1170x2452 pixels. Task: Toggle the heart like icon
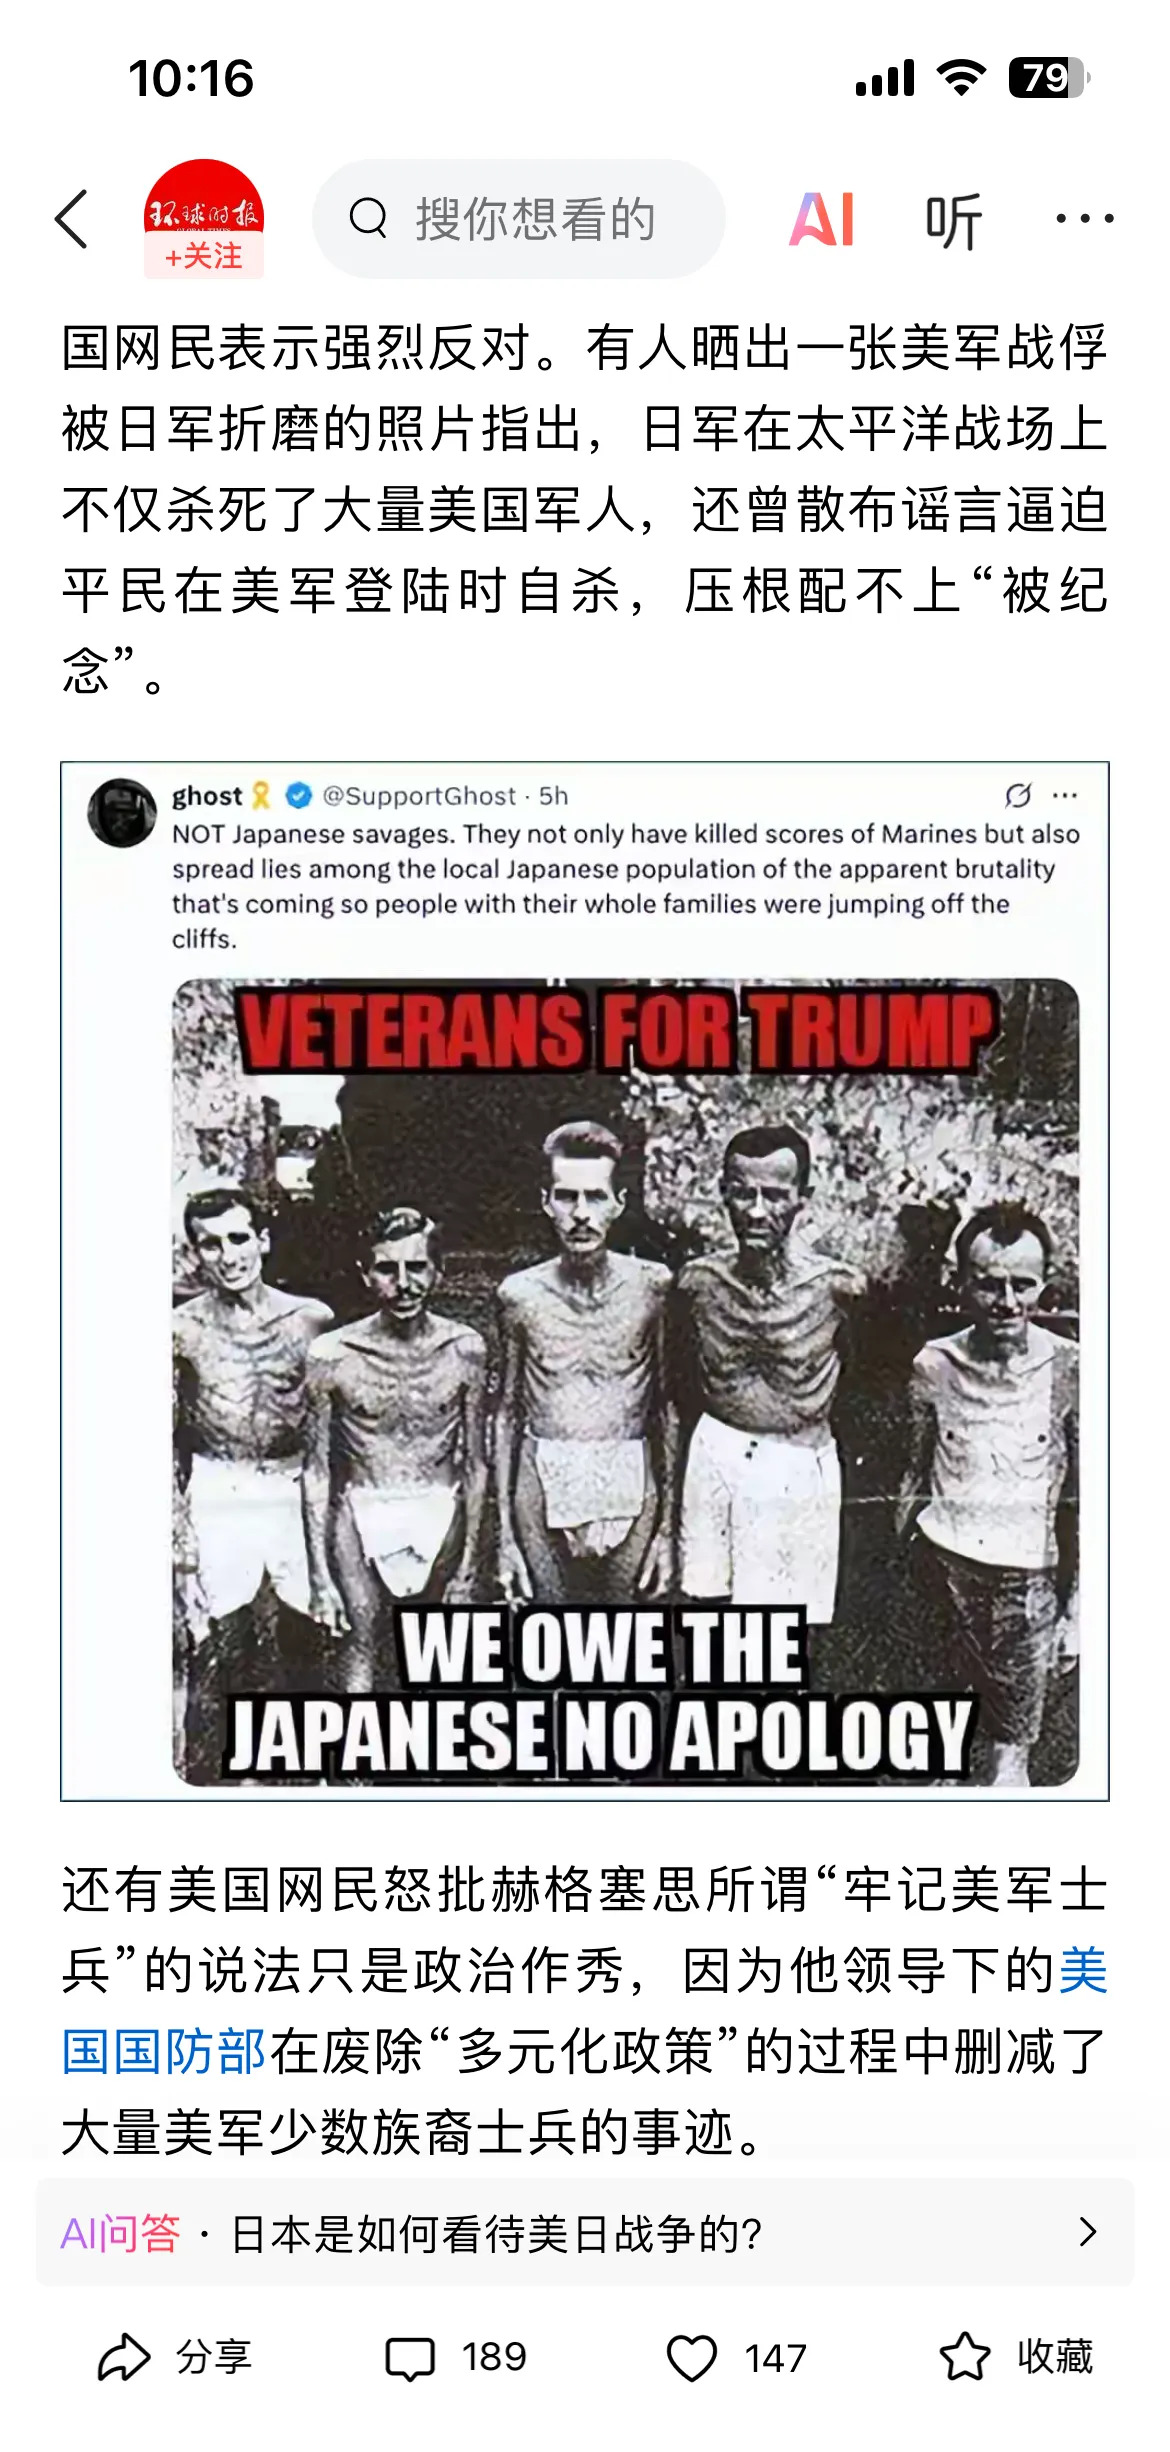click(x=692, y=2358)
